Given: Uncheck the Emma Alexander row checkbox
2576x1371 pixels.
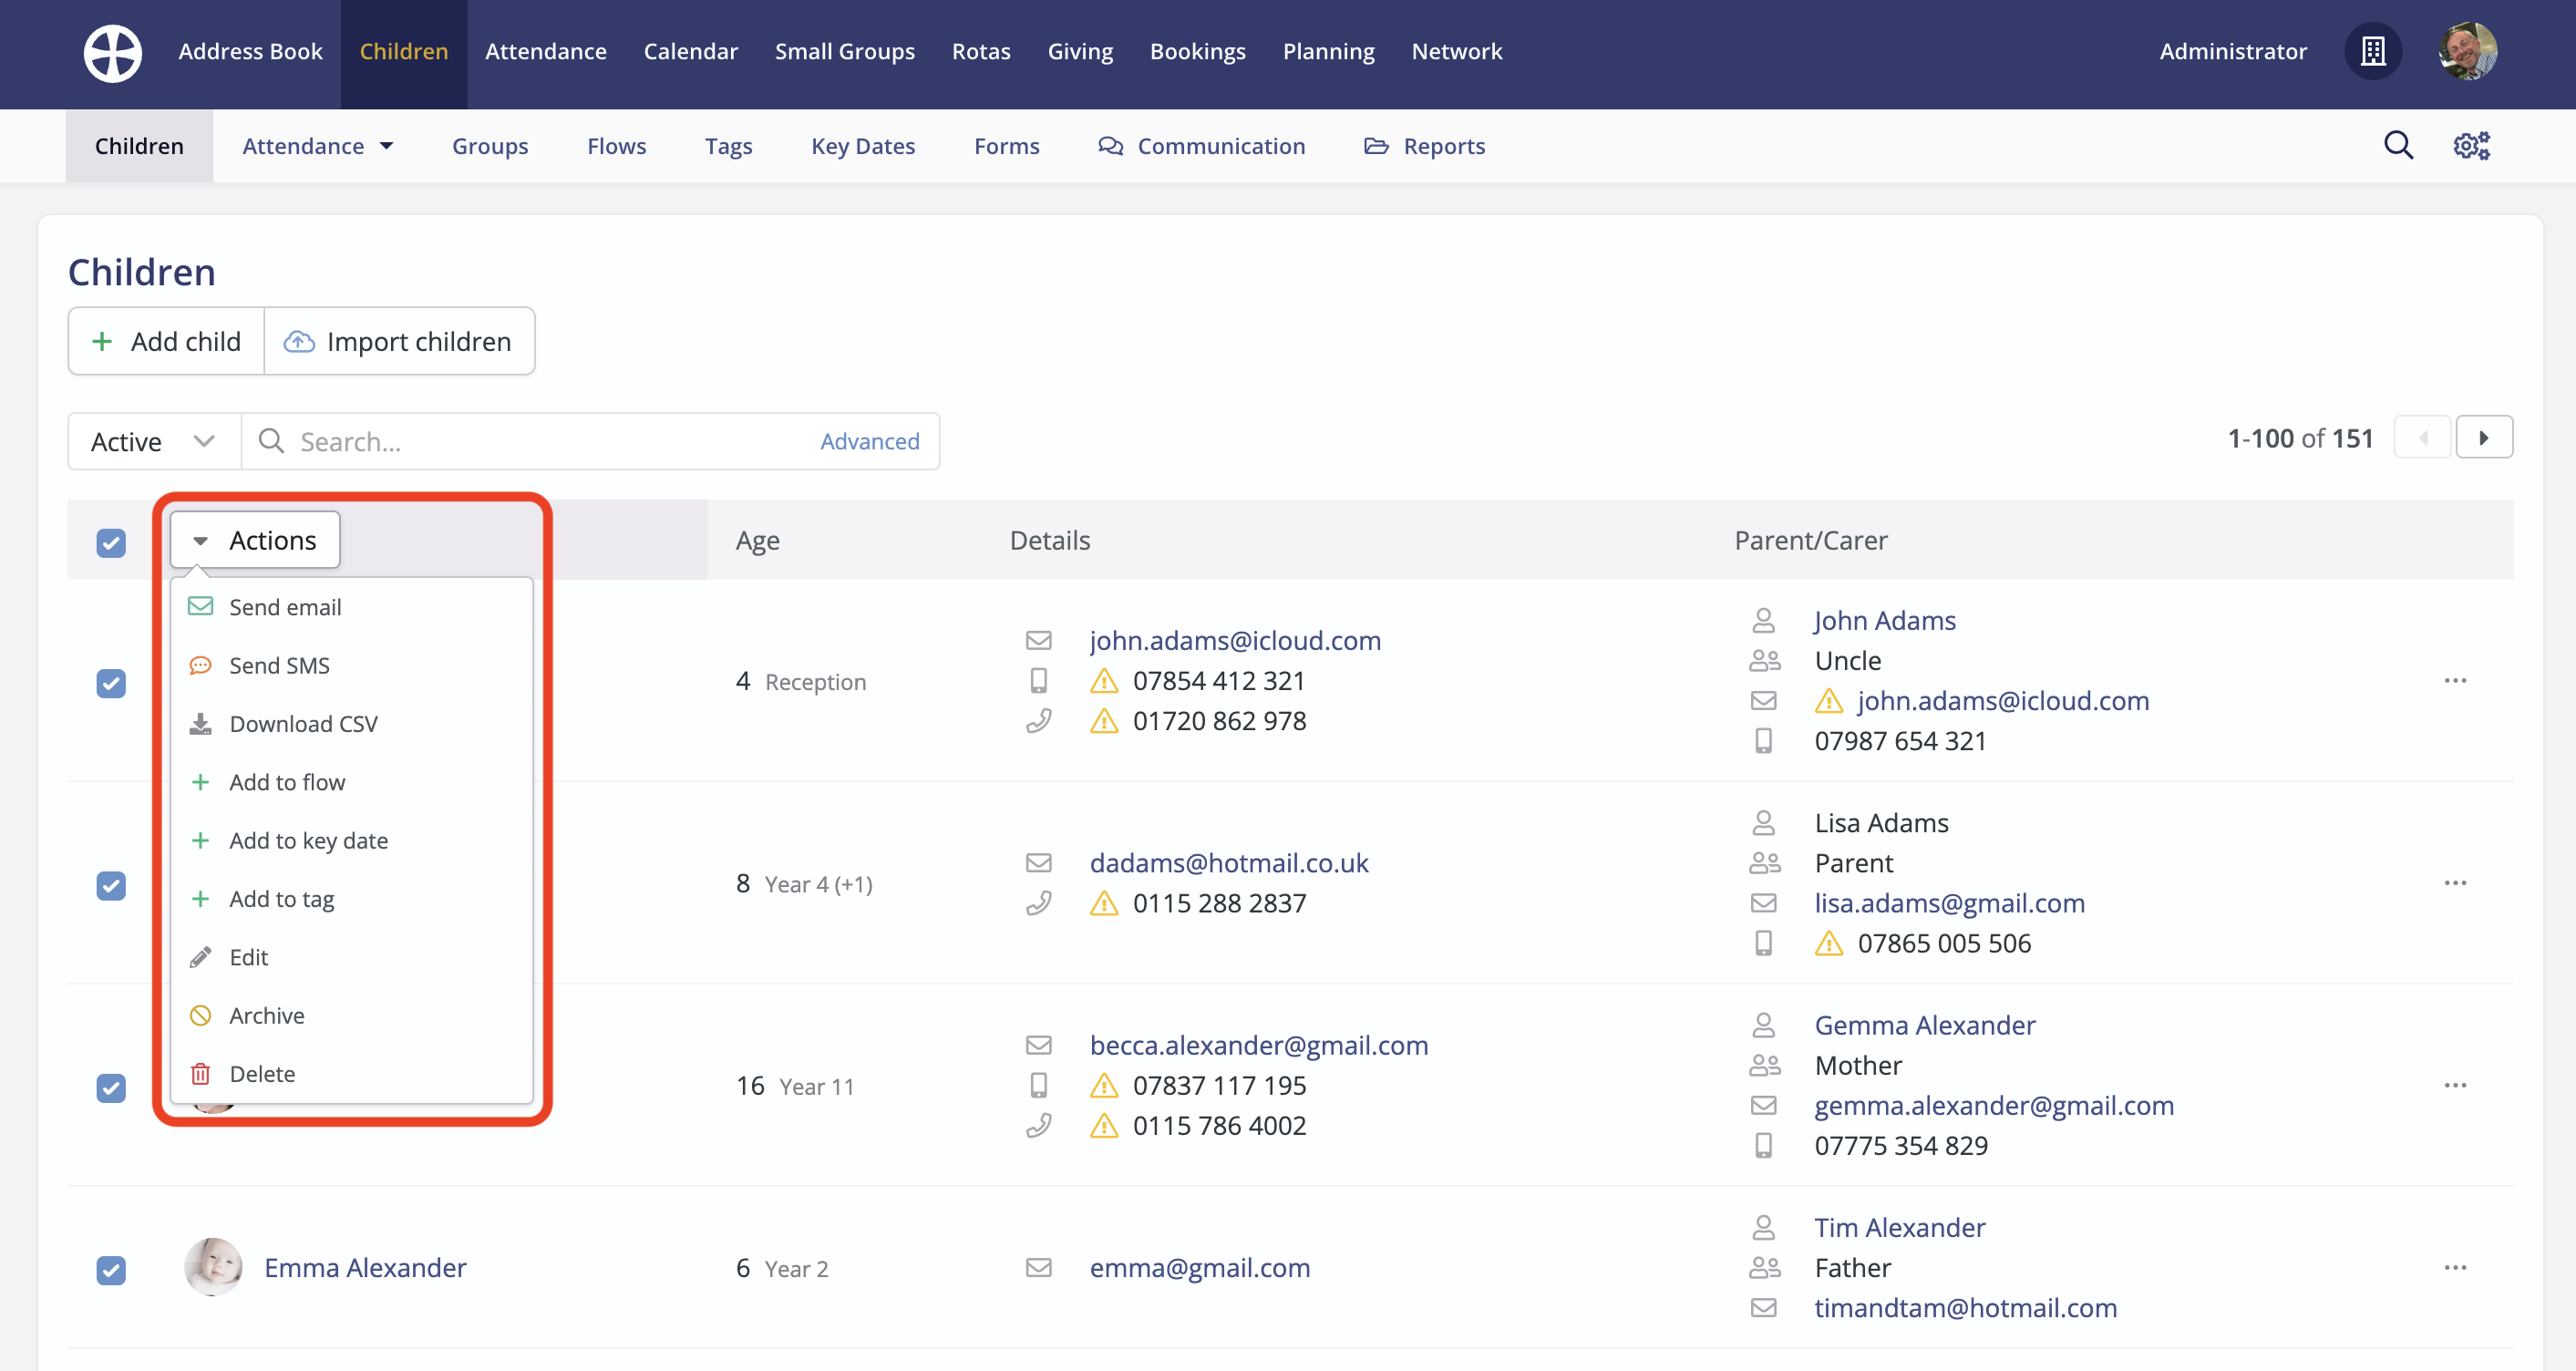Looking at the screenshot, I should coord(111,1269).
